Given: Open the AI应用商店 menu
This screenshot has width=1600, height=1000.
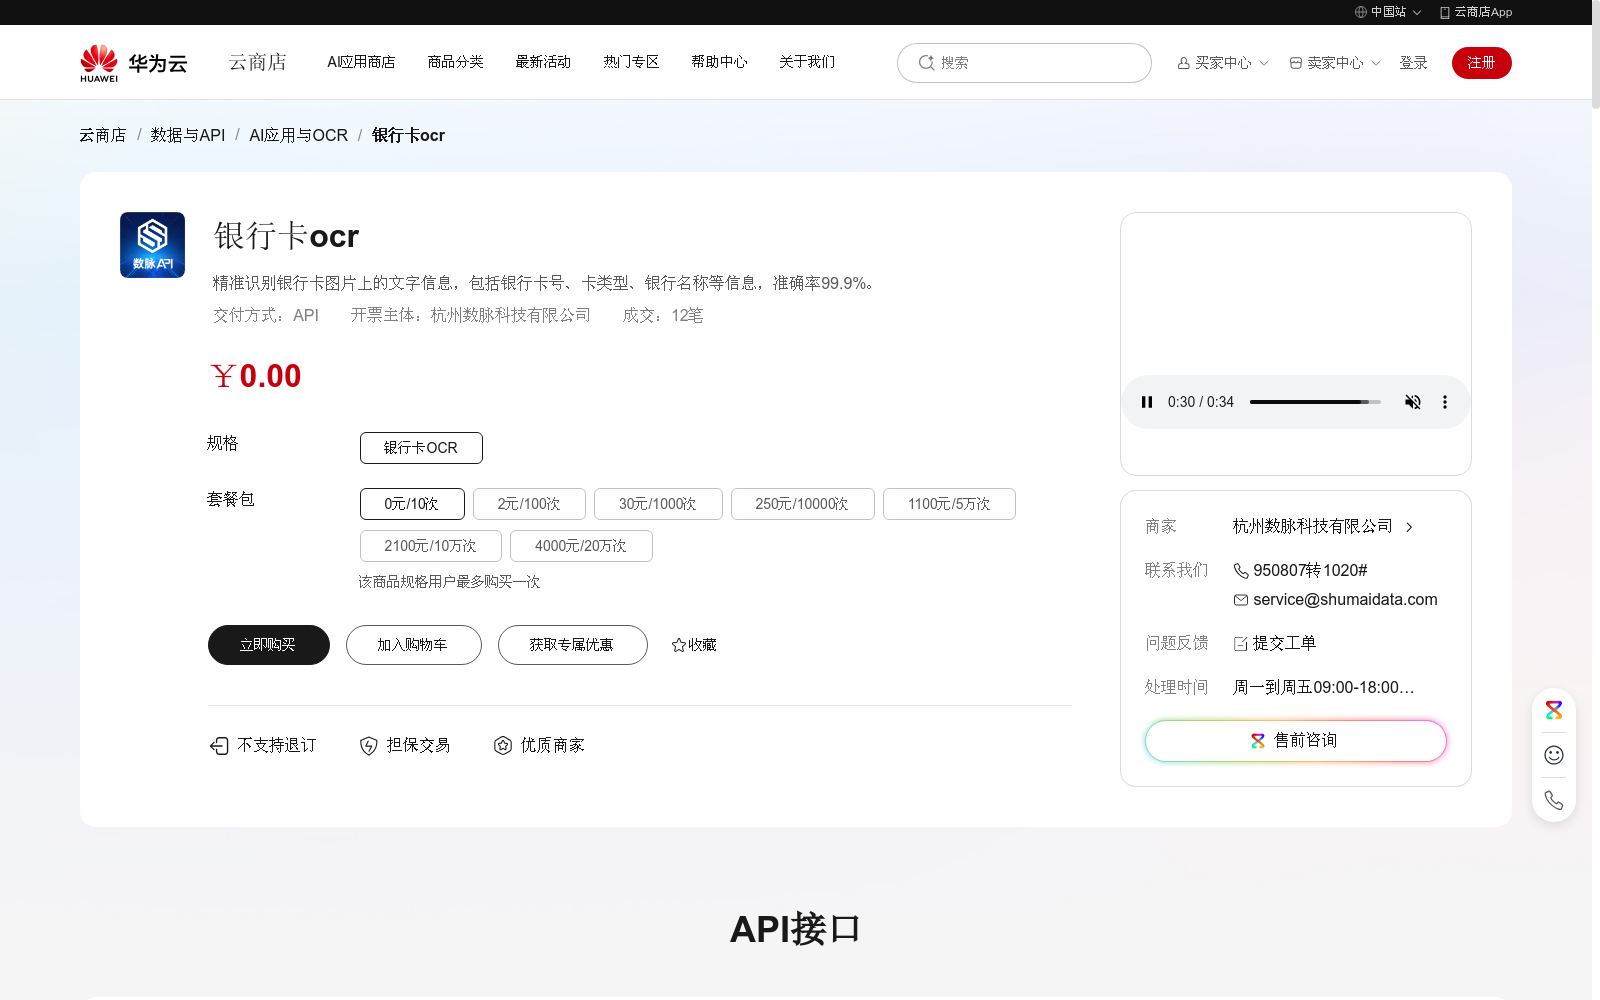Looking at the screenshot, I should (361, 62).
